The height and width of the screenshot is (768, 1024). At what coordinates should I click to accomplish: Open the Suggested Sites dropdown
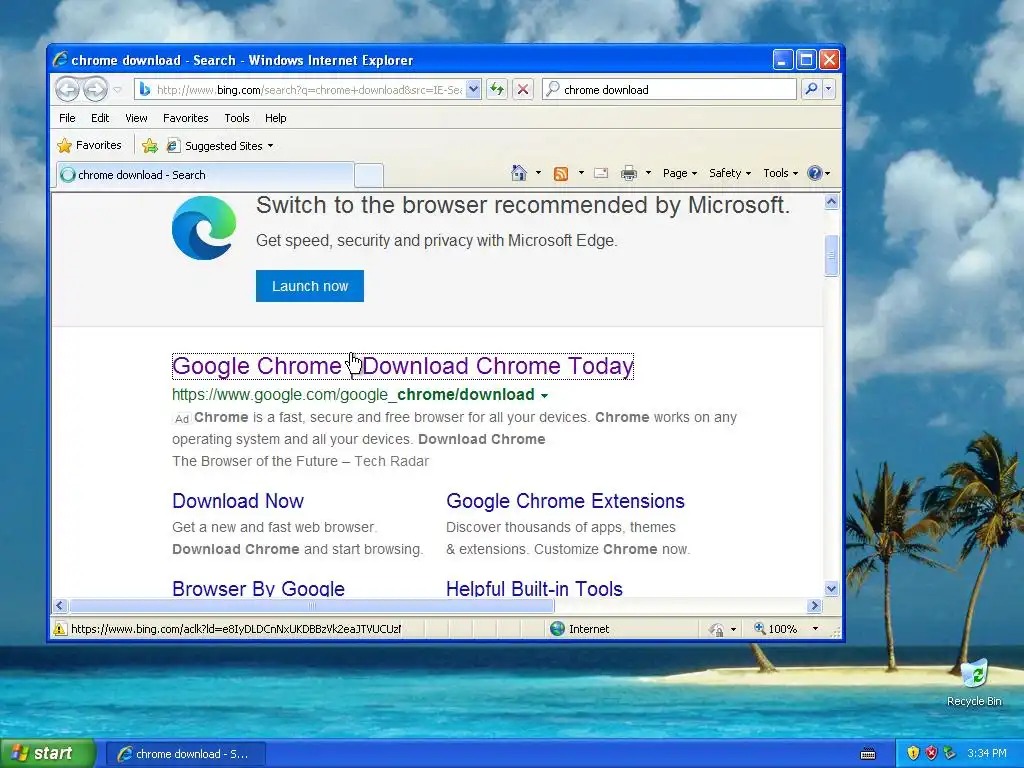tap(220, 146)
